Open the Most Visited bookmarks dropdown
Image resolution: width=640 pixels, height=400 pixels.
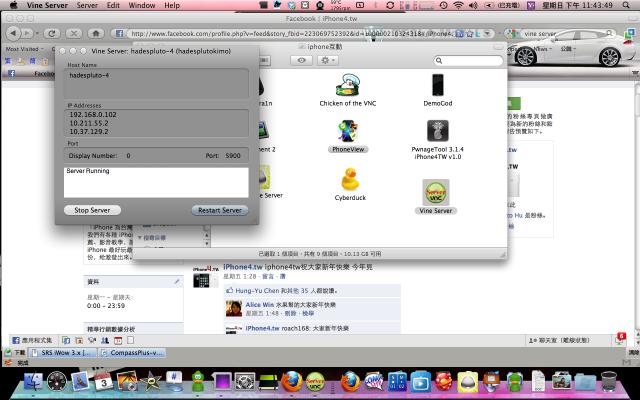click(x=24, y=49)
